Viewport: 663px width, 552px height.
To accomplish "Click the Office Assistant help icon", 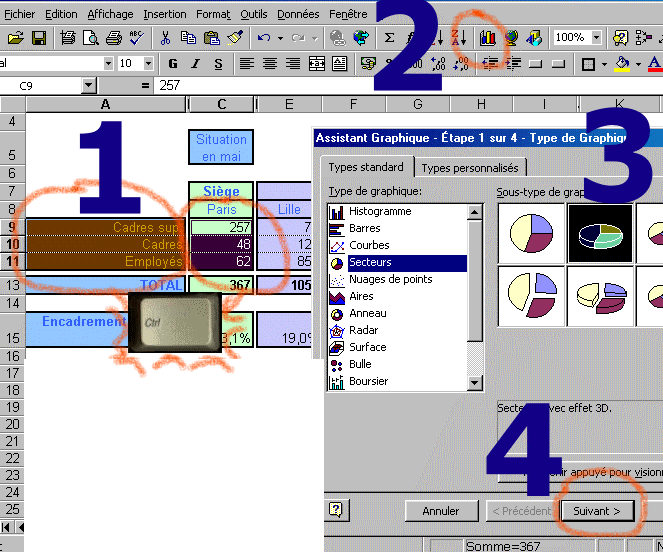I will point(620,38).
